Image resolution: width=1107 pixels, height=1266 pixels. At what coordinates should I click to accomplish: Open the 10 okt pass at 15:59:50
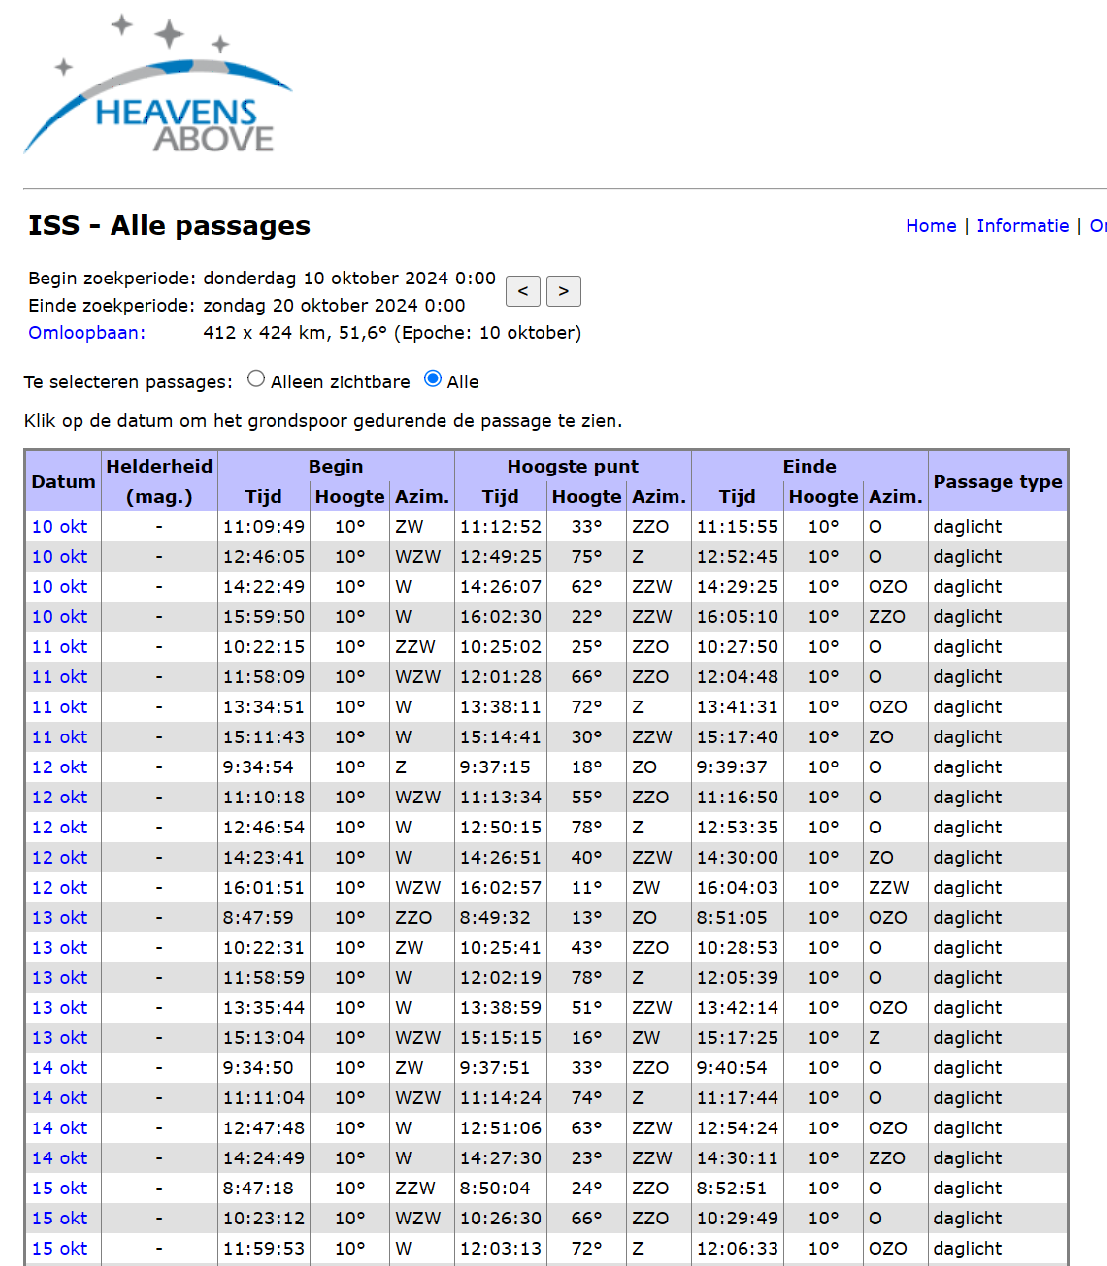[59, 617]
